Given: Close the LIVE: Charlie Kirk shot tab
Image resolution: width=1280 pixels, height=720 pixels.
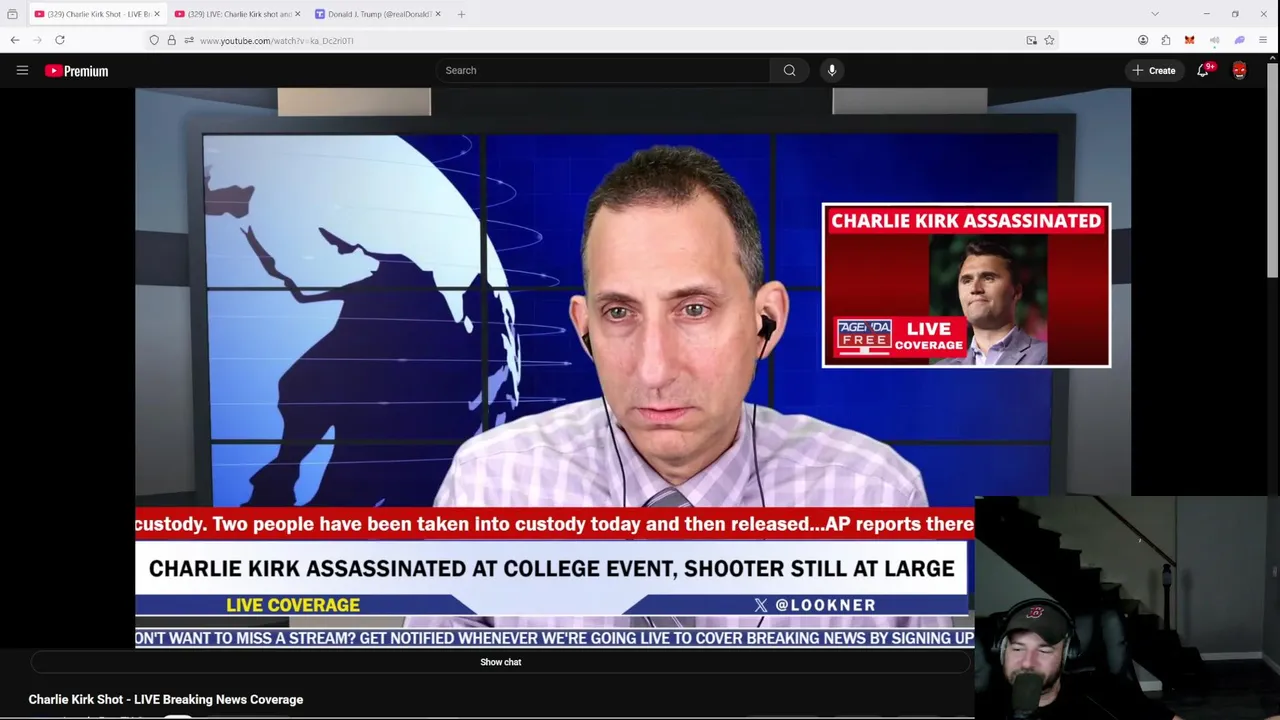Looking at the screenshot, I should tap(298, 14).
